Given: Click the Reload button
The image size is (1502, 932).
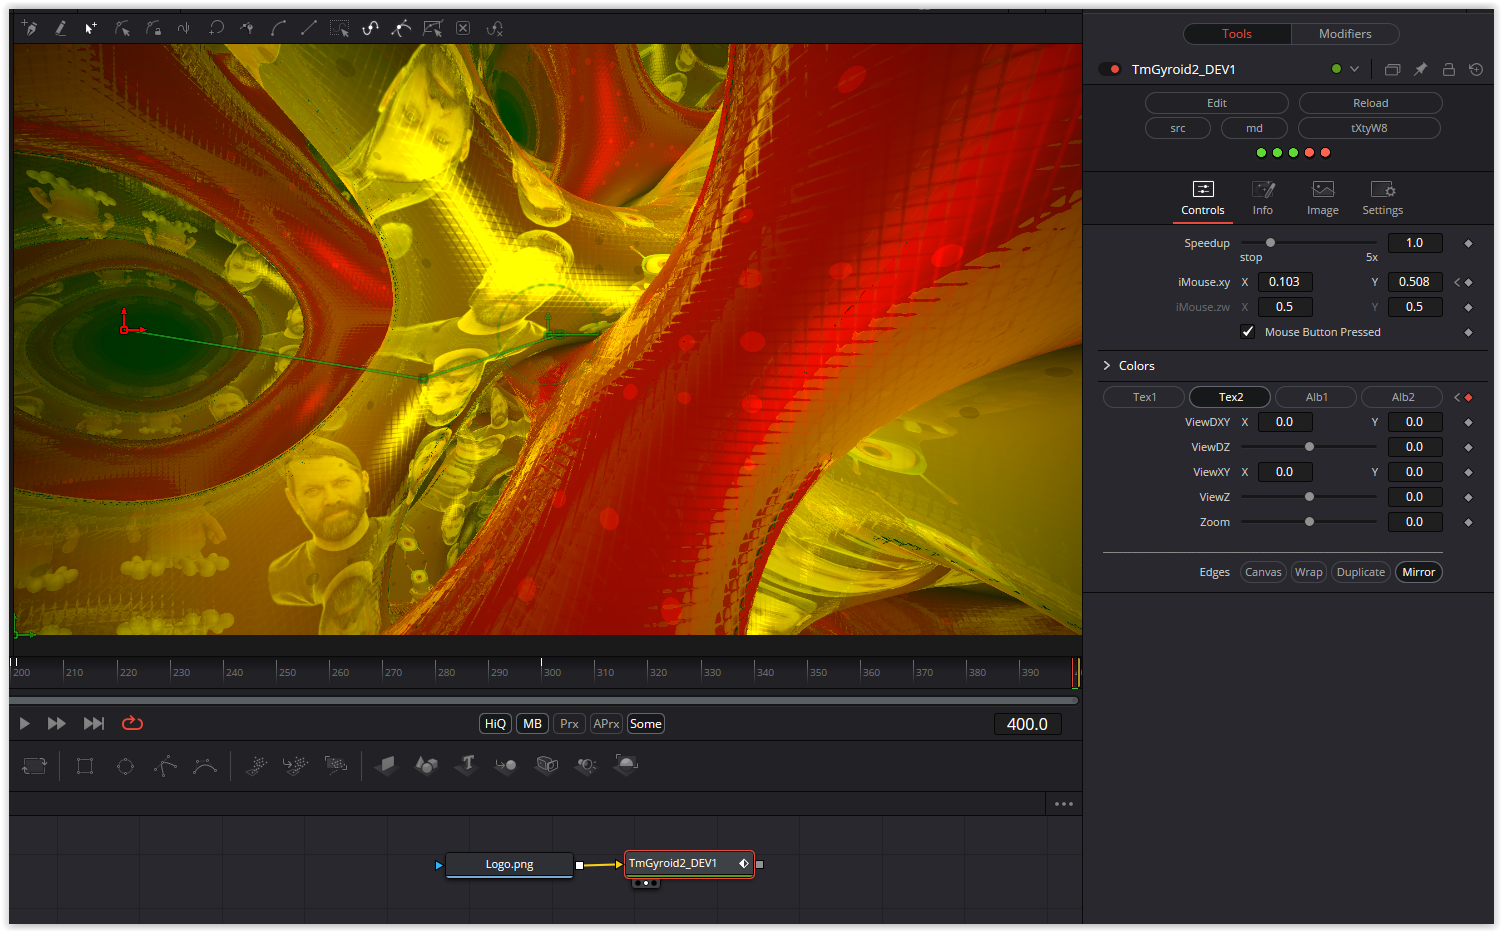Looking at the screenshot, I should tap(1370, 103).
